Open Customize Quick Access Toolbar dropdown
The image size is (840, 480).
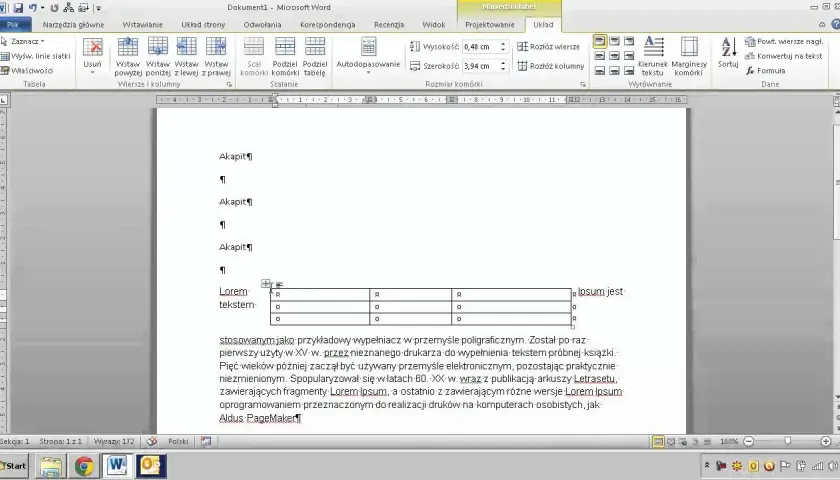pos(99,8)
